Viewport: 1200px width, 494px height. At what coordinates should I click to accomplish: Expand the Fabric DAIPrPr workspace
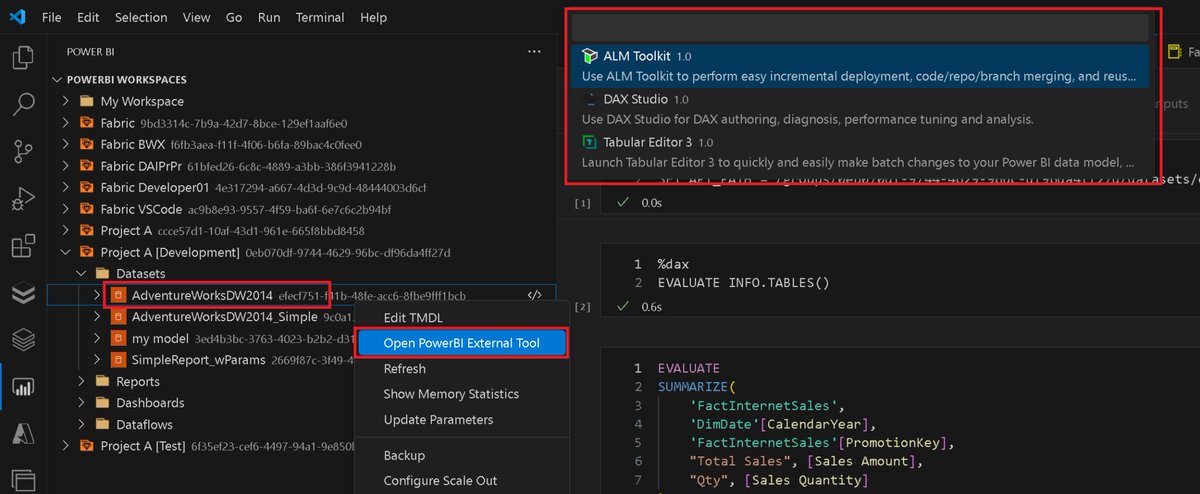pos(65,166)
